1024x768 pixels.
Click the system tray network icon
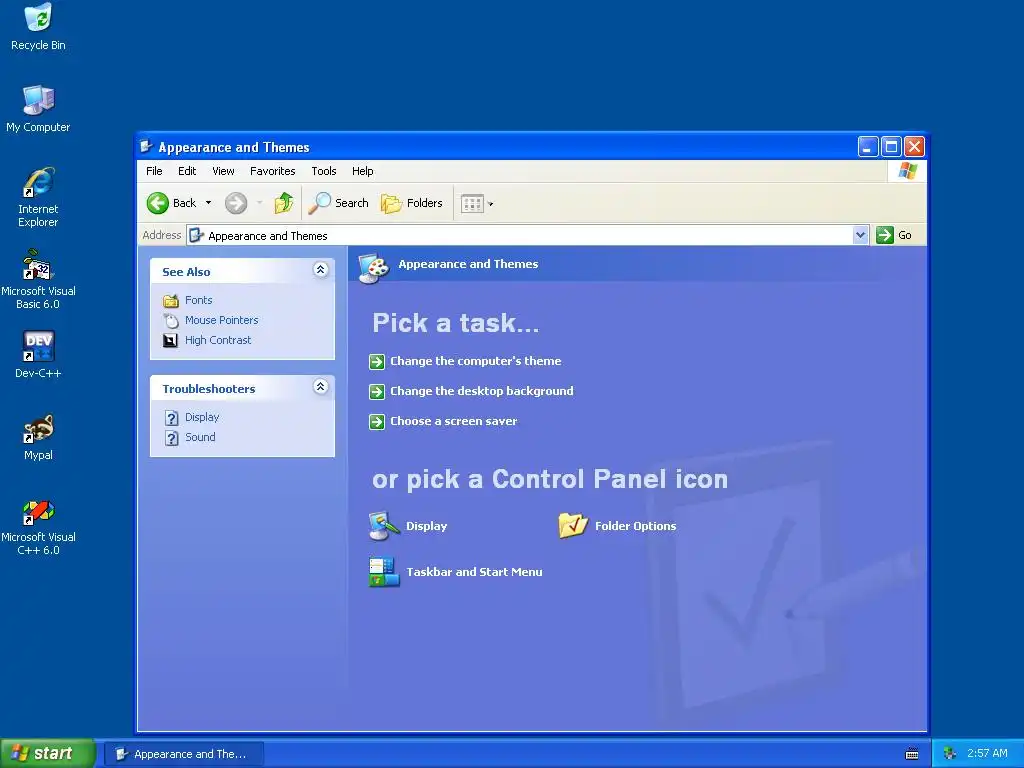[950, 754]
